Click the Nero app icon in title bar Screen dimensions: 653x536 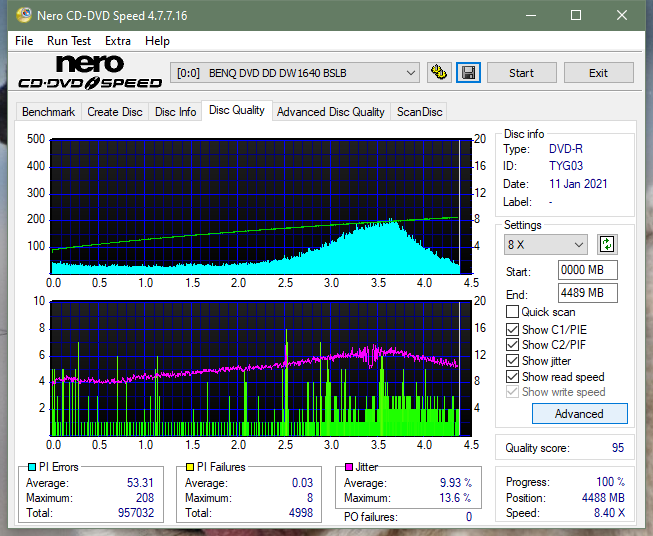(24, 15)
